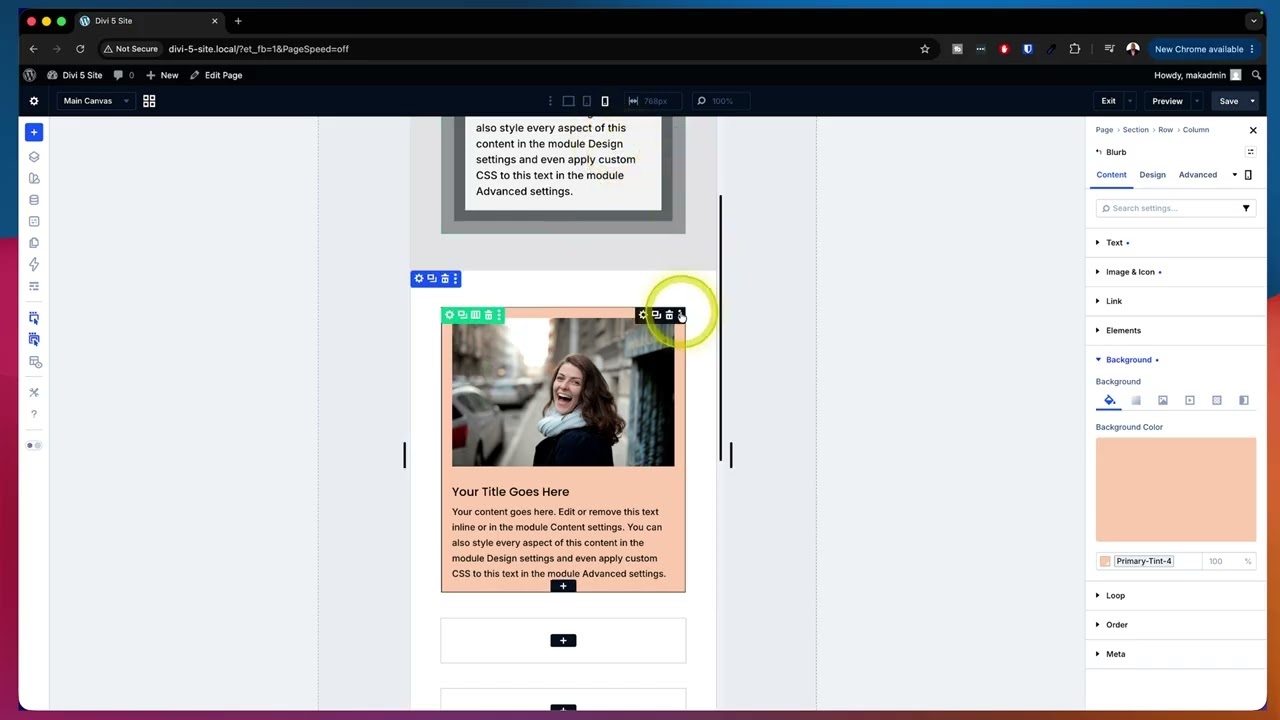Add module with plus below blurb
The image size is (1280, 720).
click(x=563, y=586)
